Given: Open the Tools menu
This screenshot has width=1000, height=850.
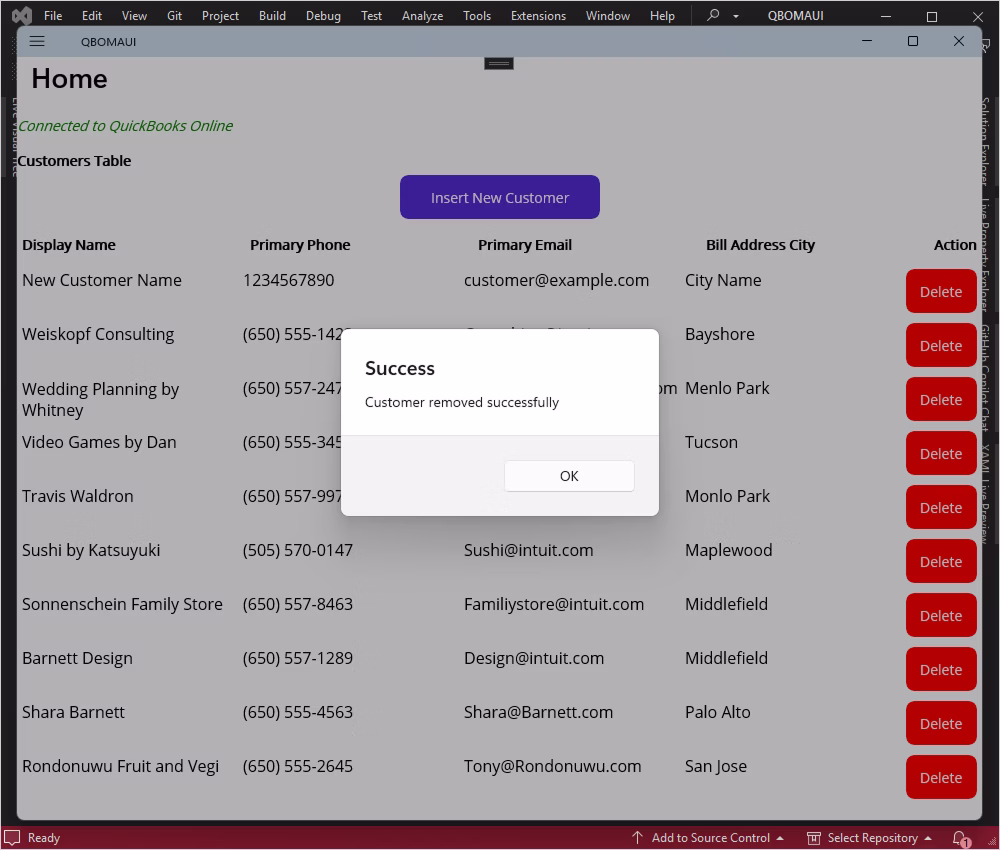Looking at the screenshot, I should coord(477,15).
